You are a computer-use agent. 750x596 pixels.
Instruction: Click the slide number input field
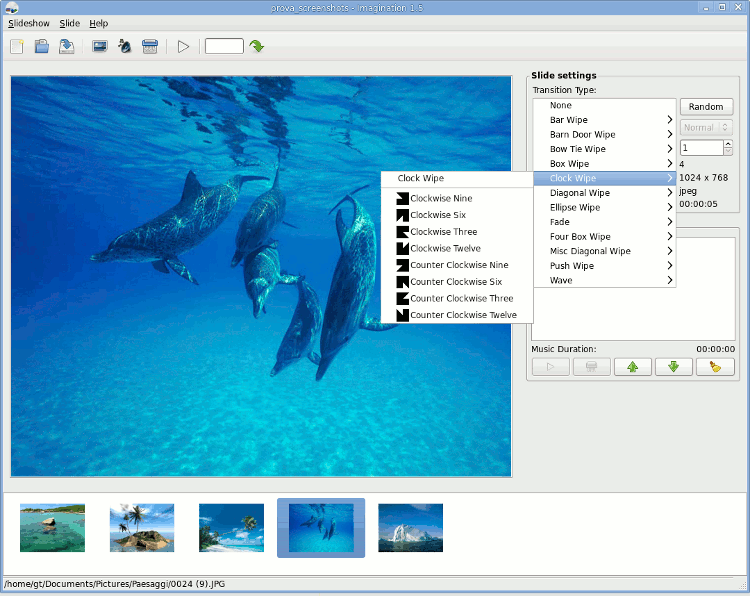coord(224,46)
